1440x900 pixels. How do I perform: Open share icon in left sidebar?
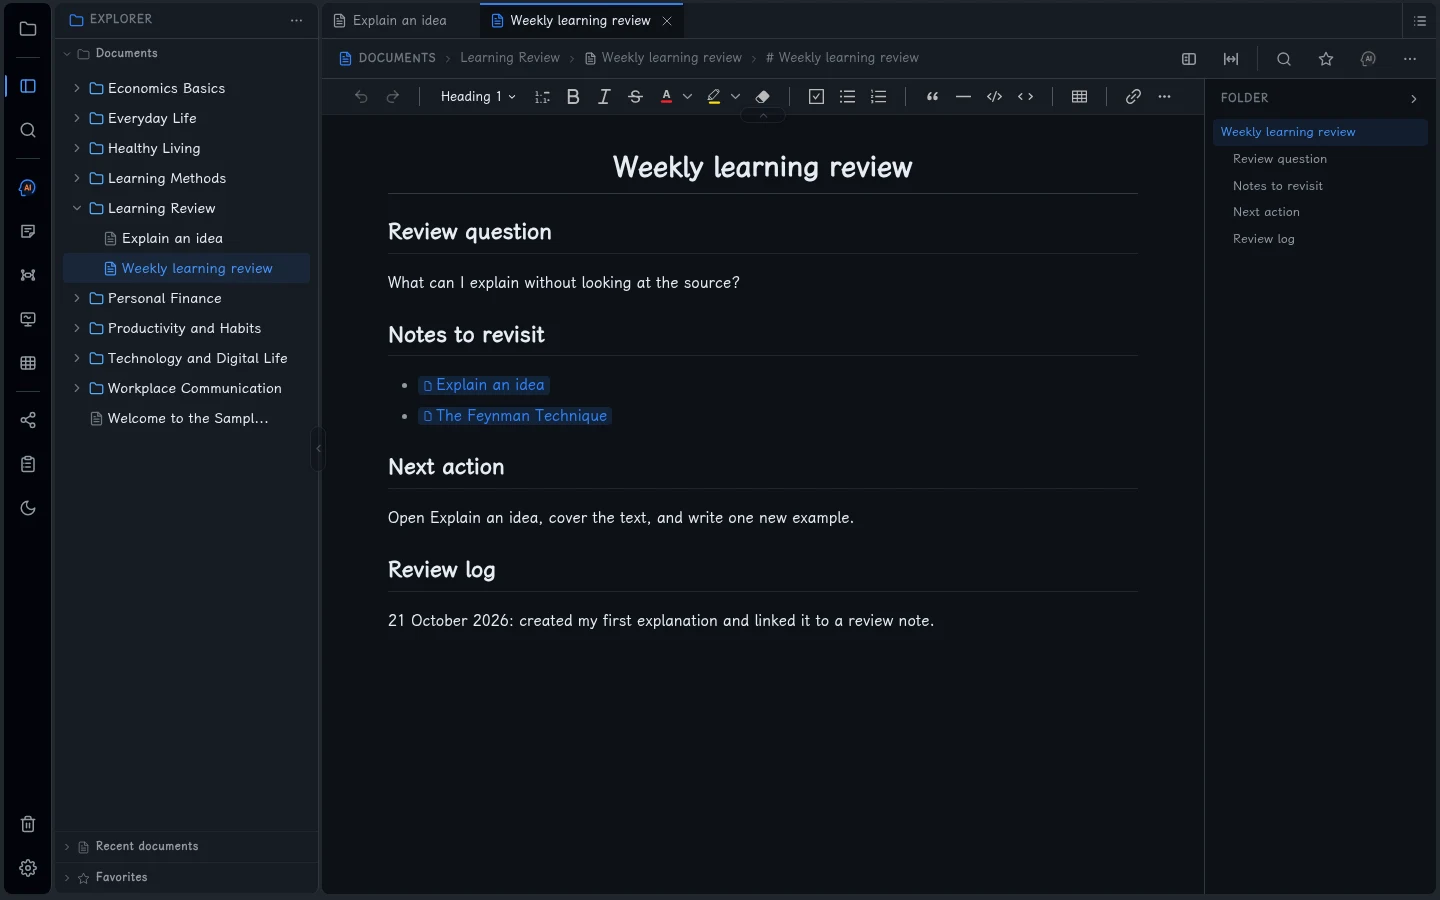[x=28, y=420]
